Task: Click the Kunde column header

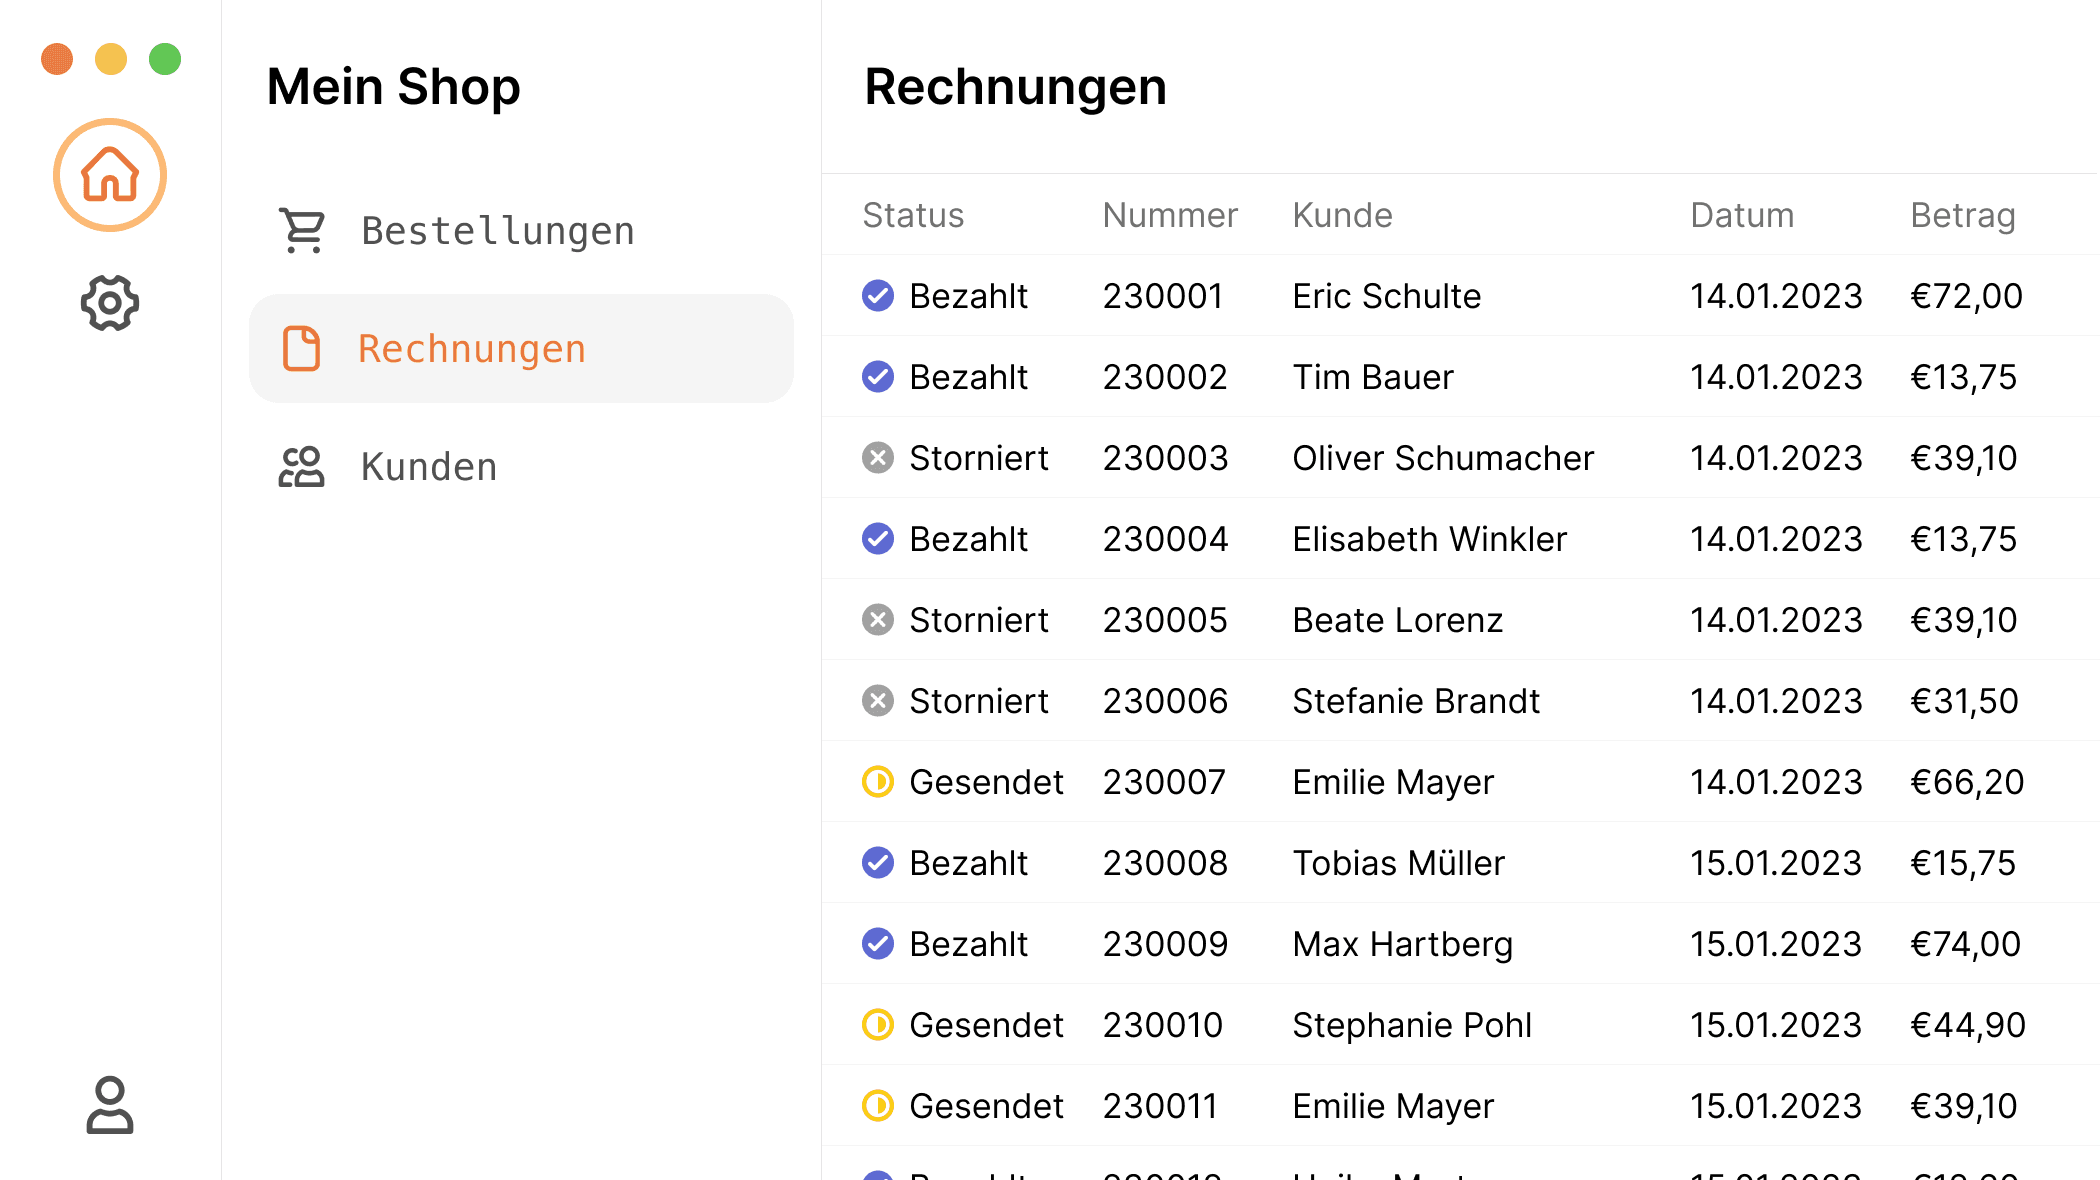Action: click(1342, 215)
